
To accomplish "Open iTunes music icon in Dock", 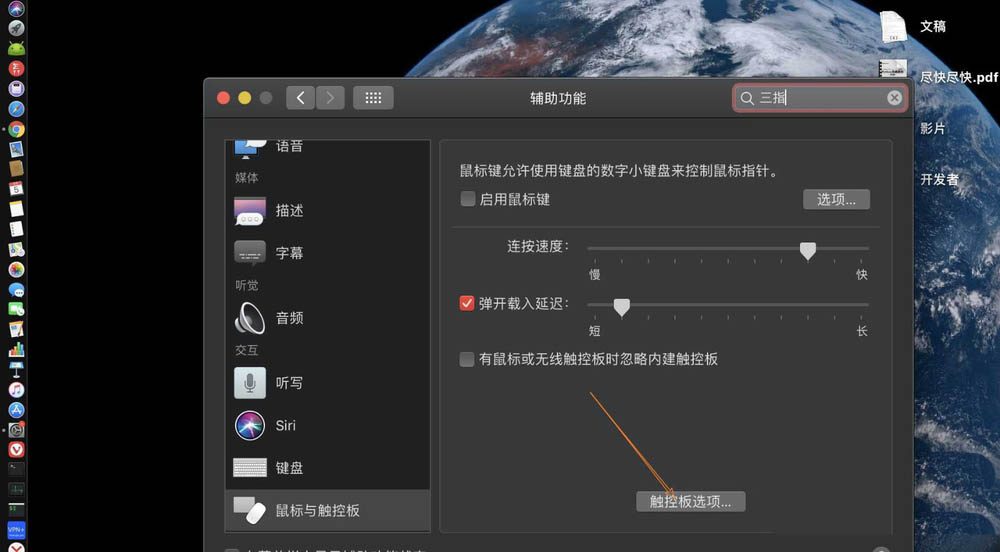I will tap(16, 389).
